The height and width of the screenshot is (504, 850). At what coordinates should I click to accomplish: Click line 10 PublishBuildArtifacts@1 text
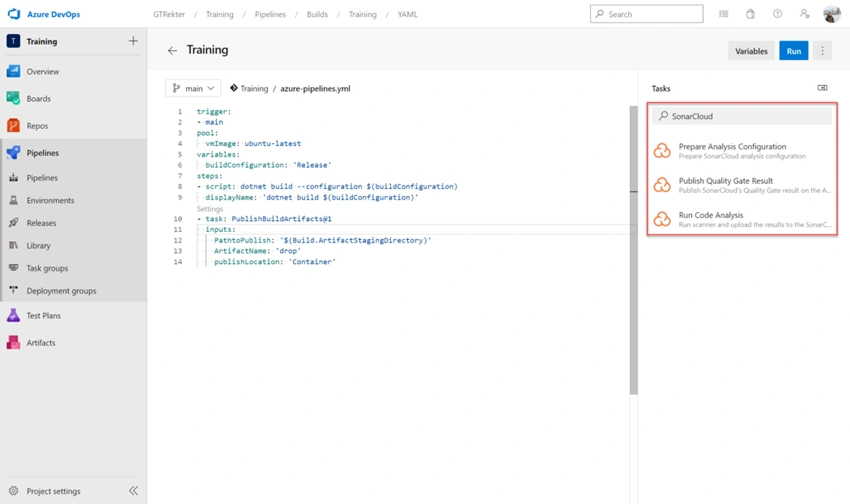(281, 219)
